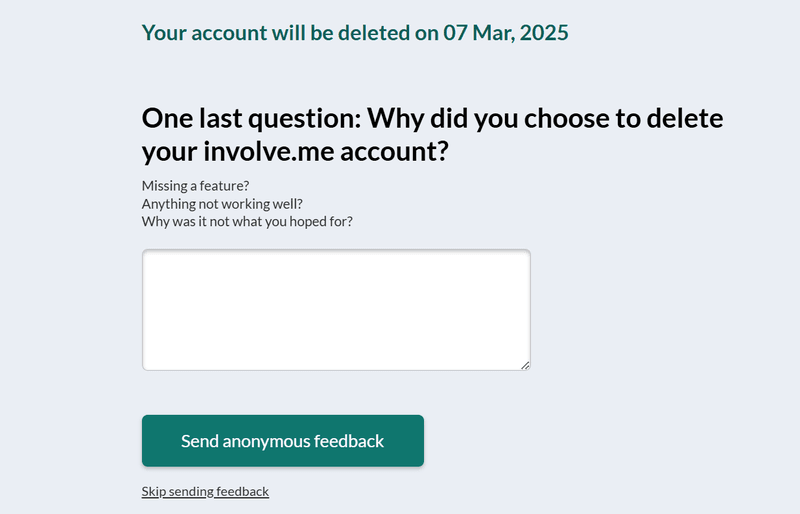800x514 pixels.
Task: Click the 'One last question' heading text
Action: coord(252,119)
